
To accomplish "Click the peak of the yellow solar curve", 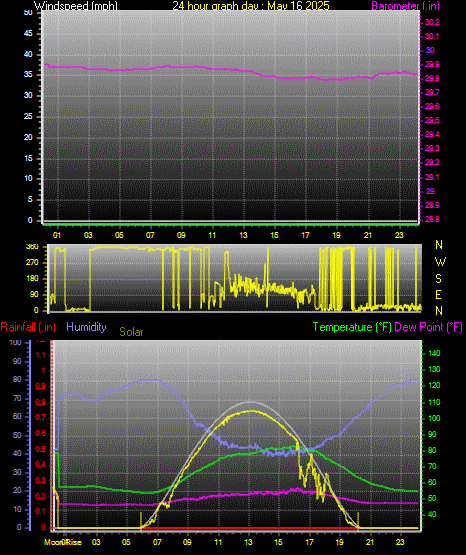I will coord(250,411).
